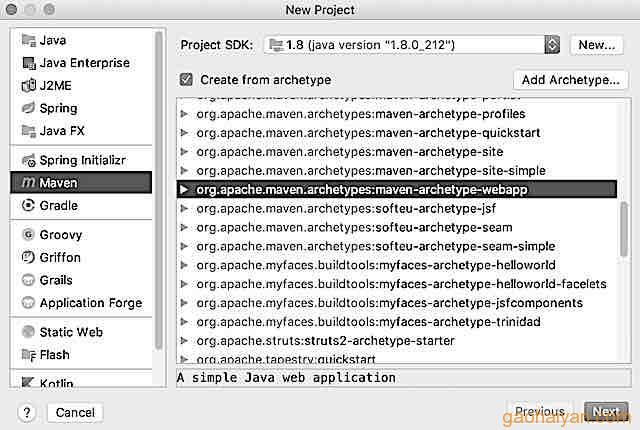Select softeu-archetype-seam row
Screen dimensions: 640x430
pos(397,227)
